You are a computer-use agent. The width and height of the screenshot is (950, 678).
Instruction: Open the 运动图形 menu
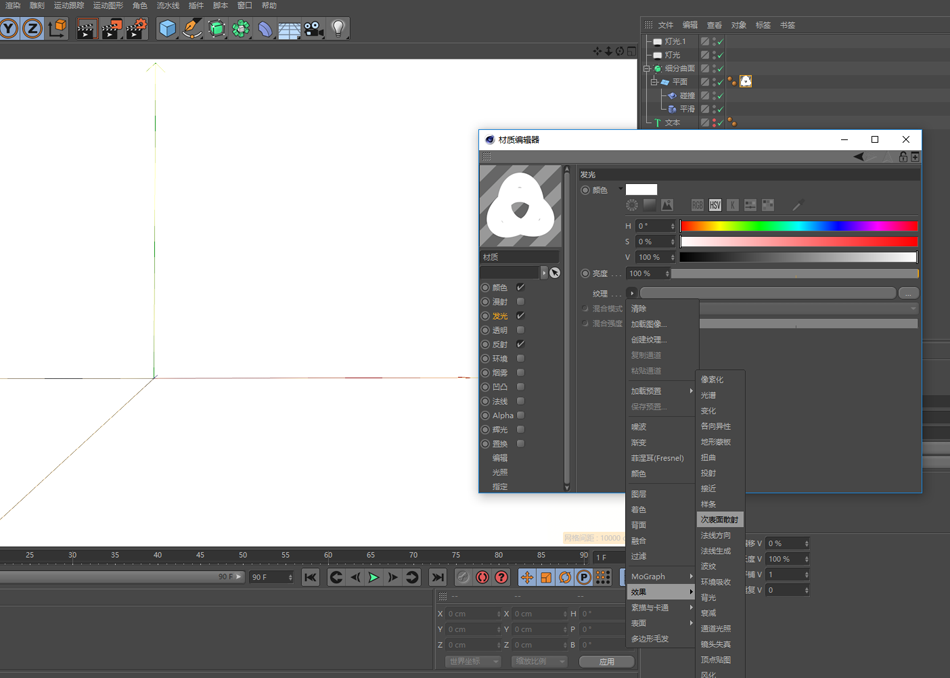tap(108, 5)
